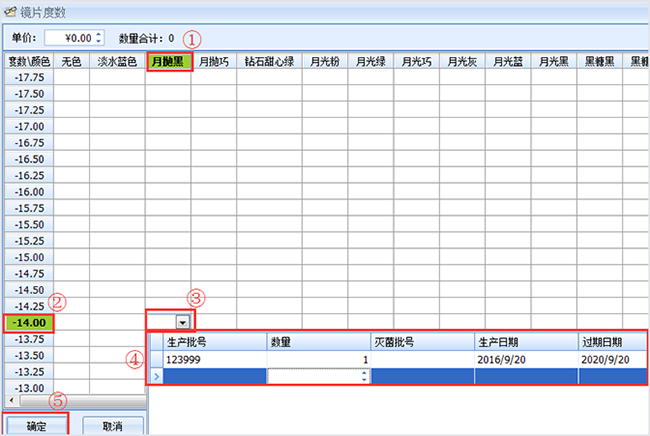Viewport: 650px width, 436px height.
Task: Click quantity cell with value 1
Action: coord(318,359)
